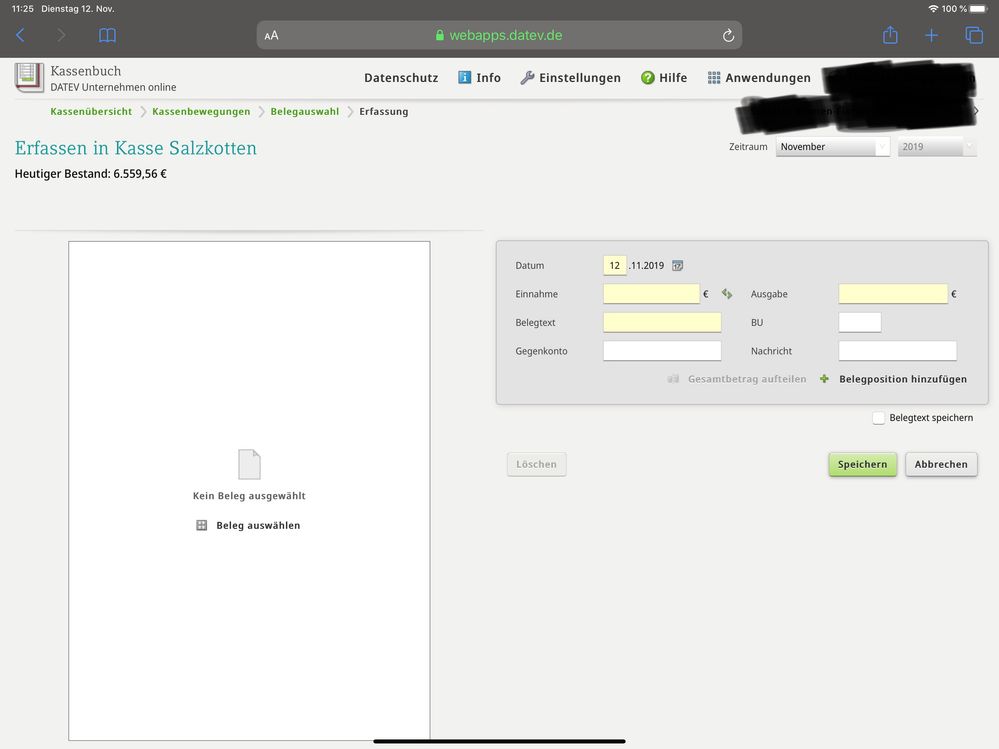Image resolution: width=999 pixels, height=749 pixels.
Task: Open the Info menu label
Action: pyautogui.click(x=488, y=78)
